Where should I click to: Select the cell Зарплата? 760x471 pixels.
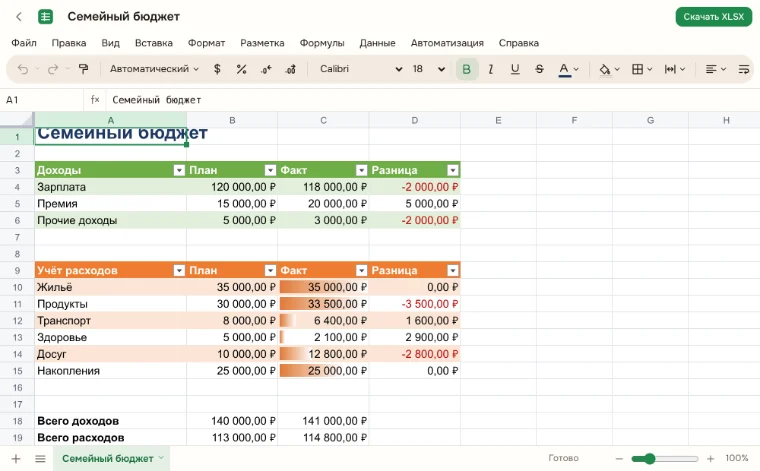point(111,187)
